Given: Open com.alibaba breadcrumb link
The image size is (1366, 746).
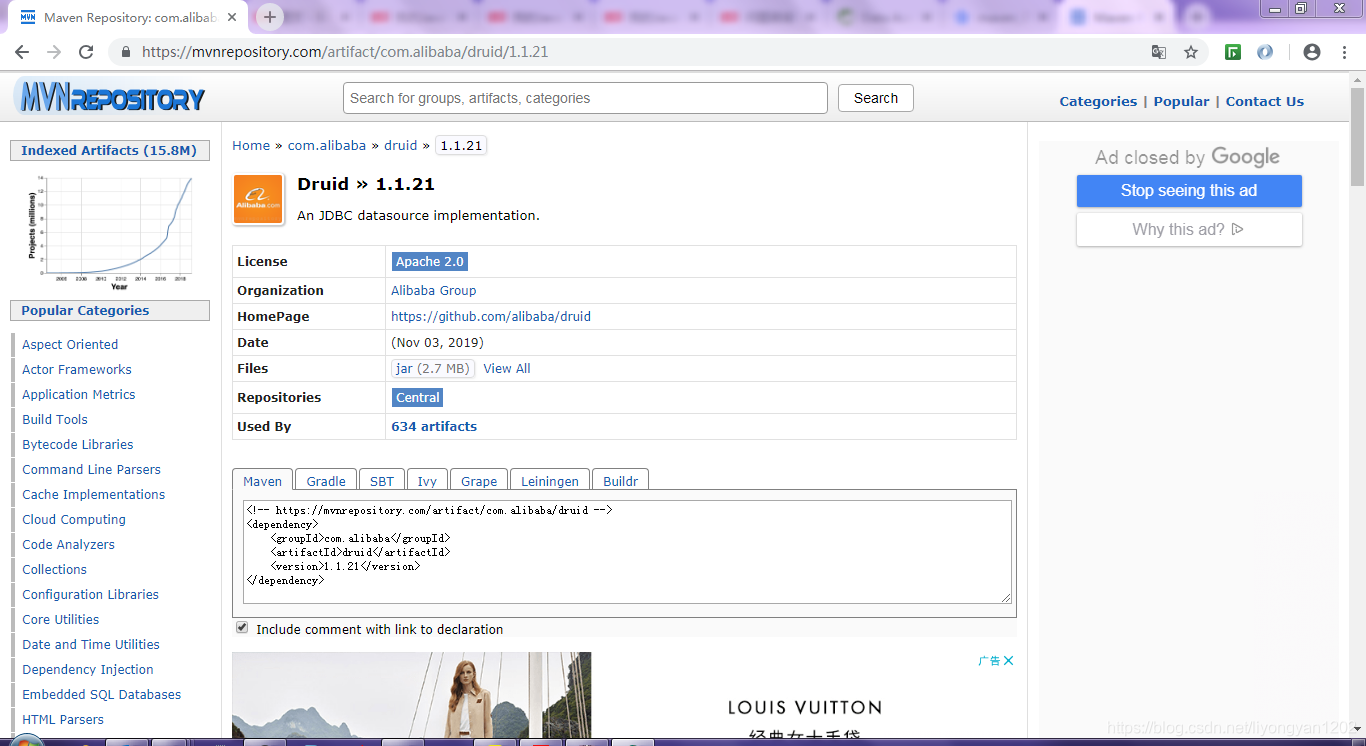Looking at the screenshot, I should tap(327, 145).
